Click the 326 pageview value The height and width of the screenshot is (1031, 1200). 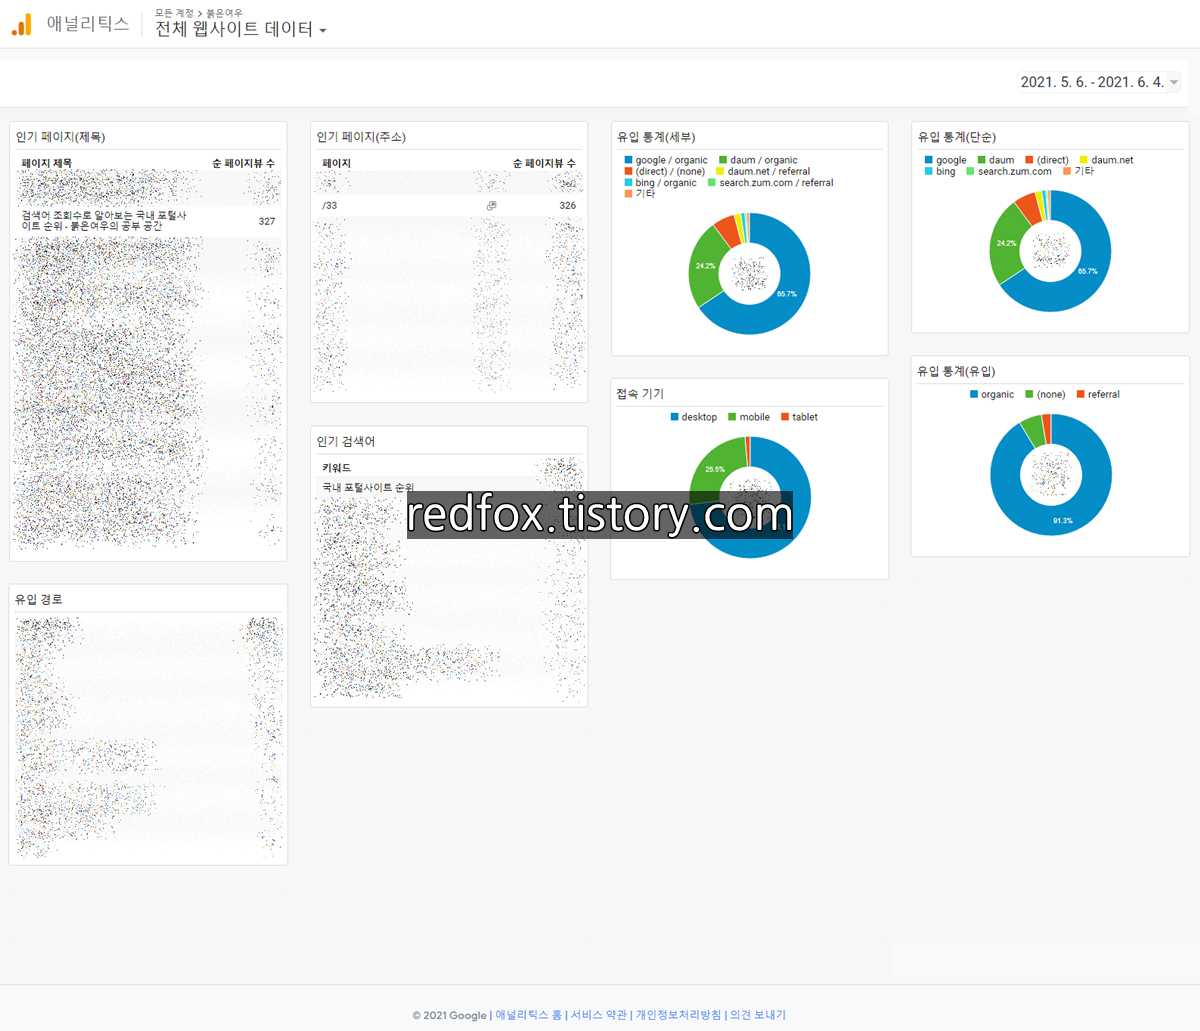(568, 205)
